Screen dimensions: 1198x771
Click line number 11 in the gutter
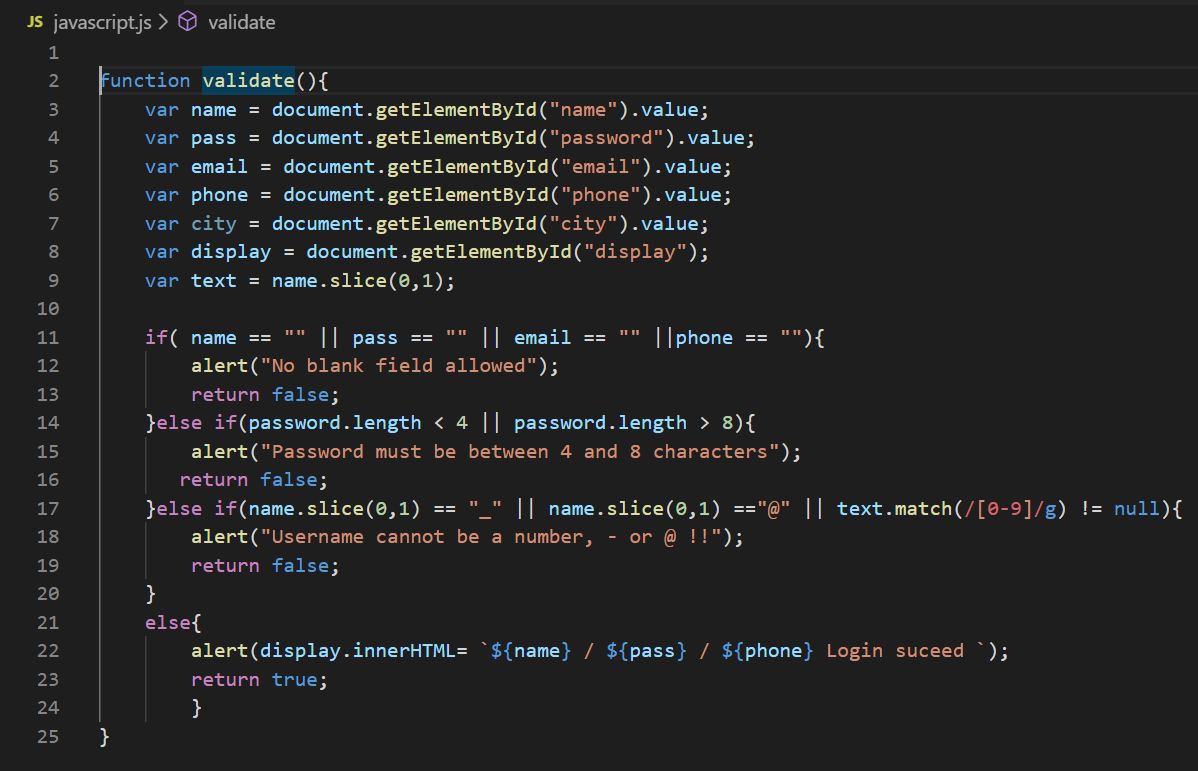pos(47,337)
